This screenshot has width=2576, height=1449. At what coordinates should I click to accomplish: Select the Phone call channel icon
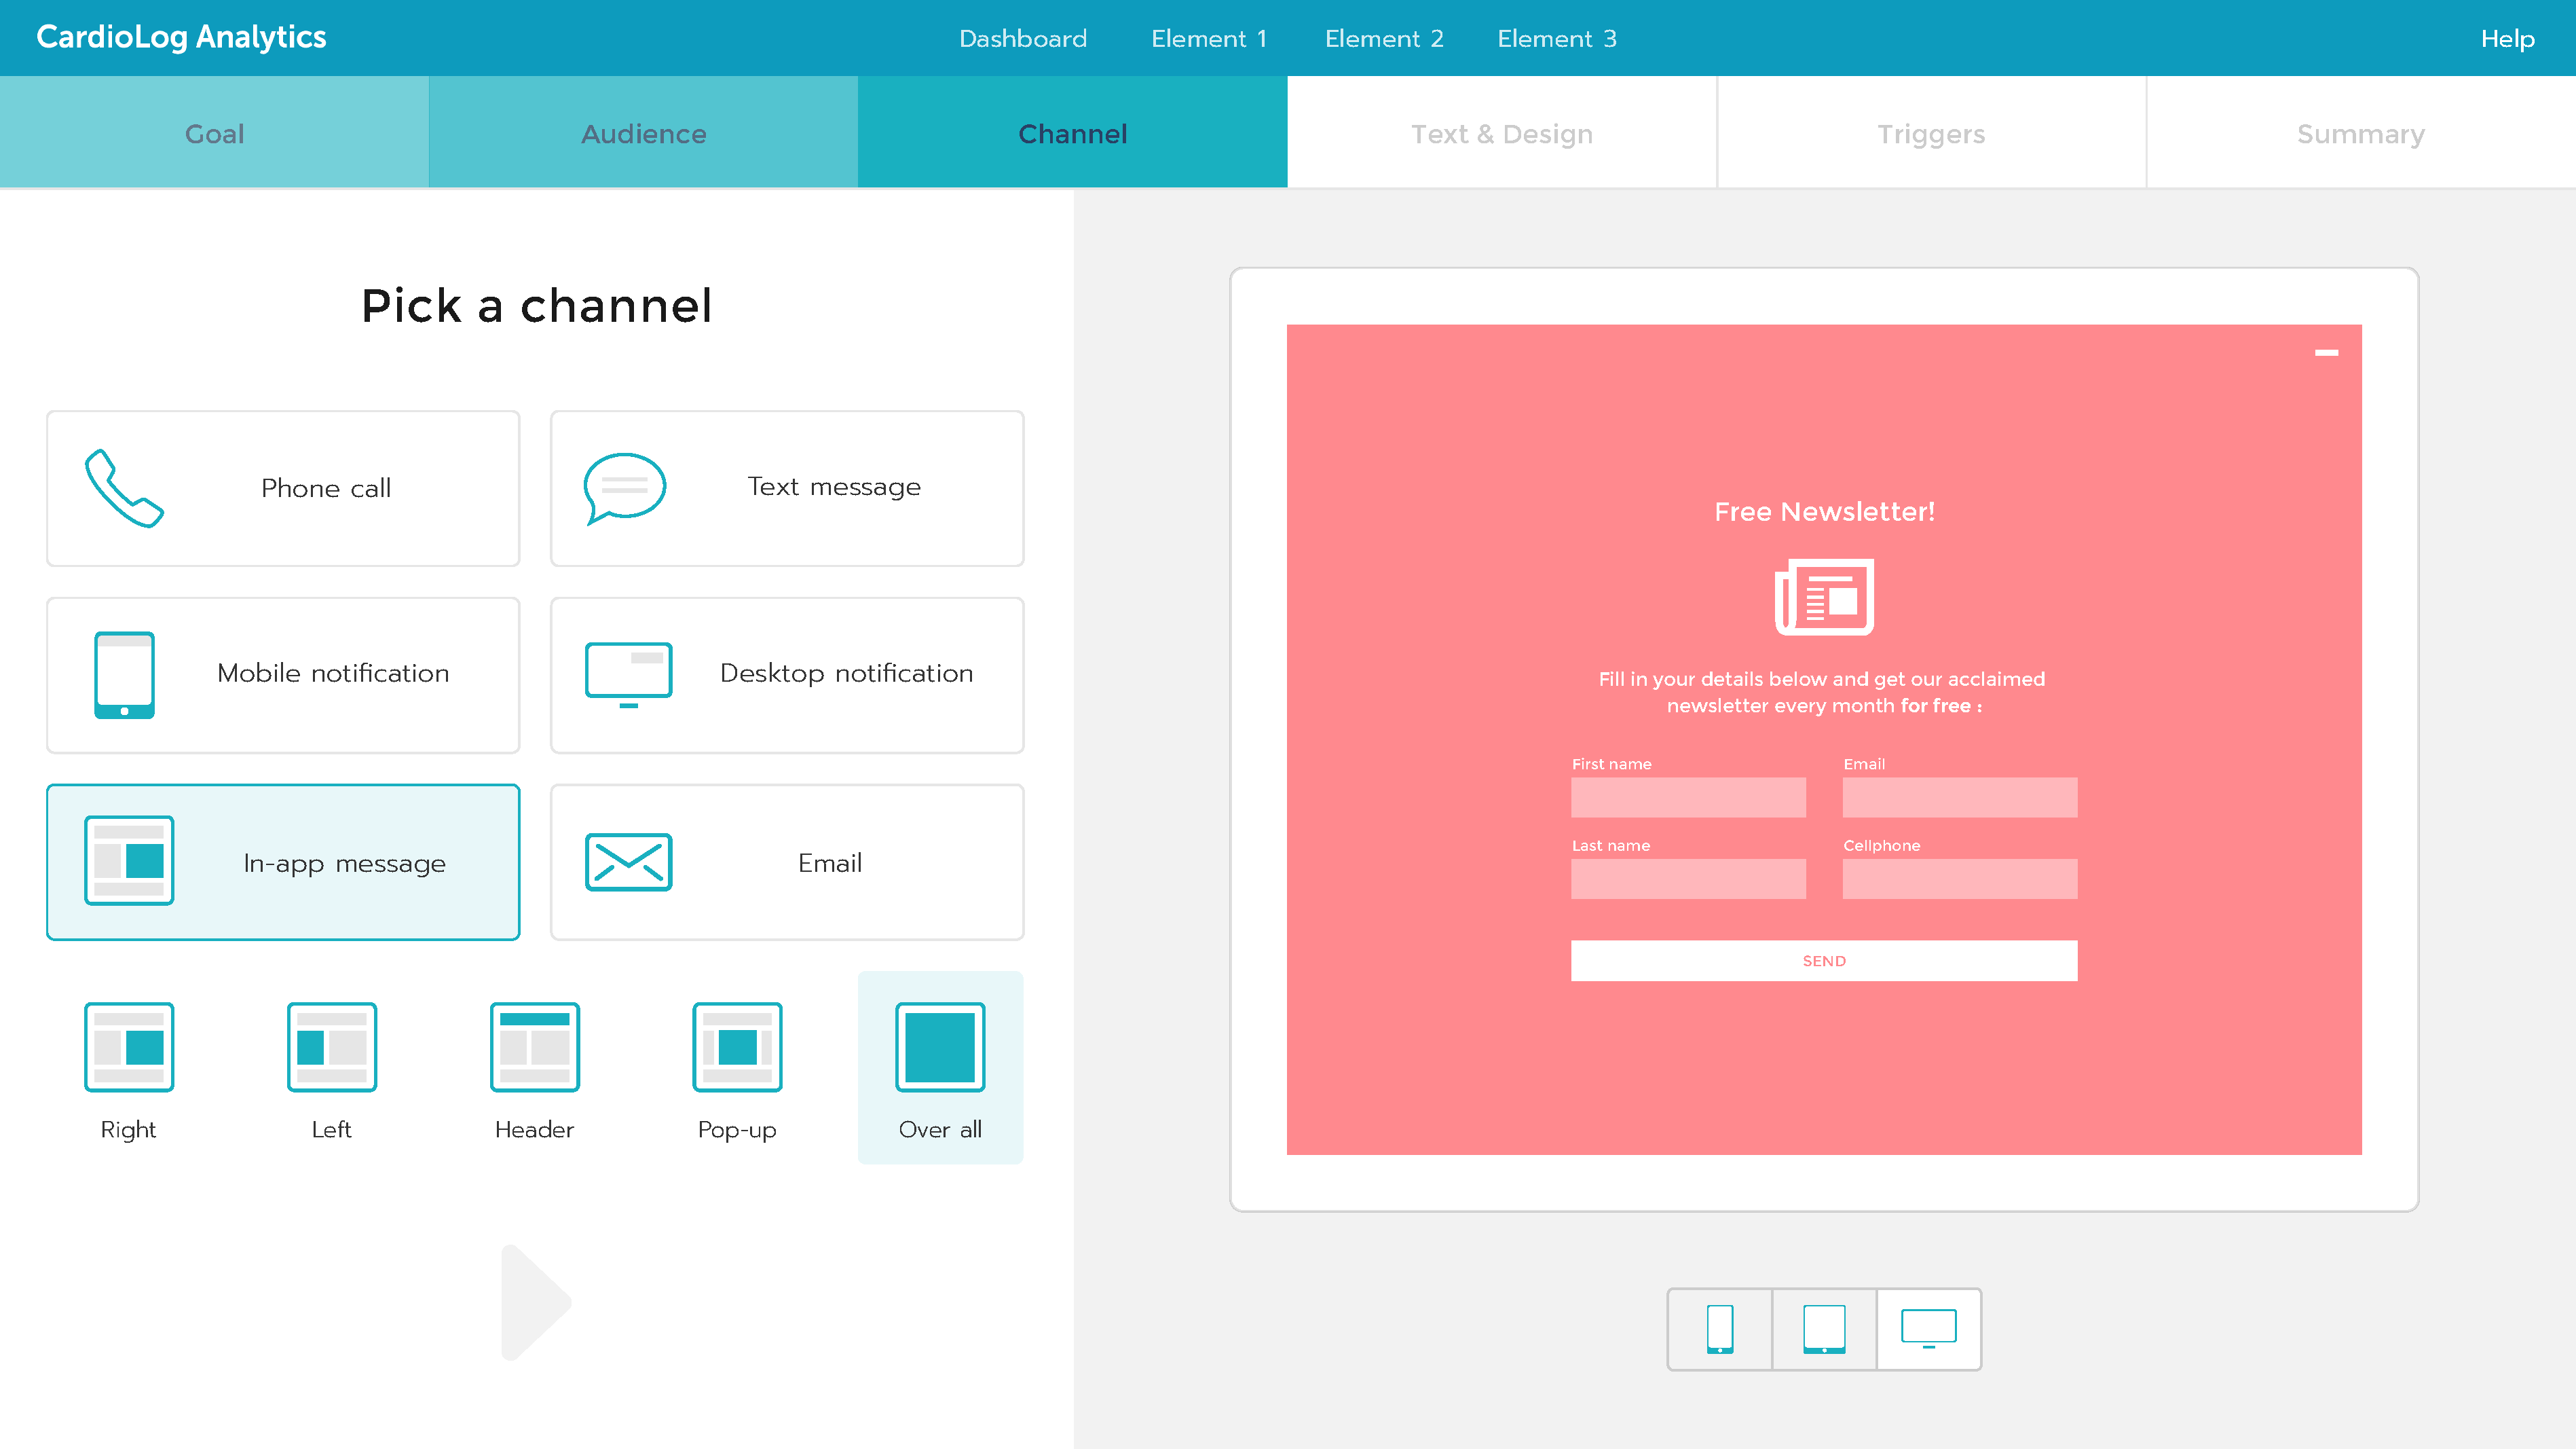point(124,488)
